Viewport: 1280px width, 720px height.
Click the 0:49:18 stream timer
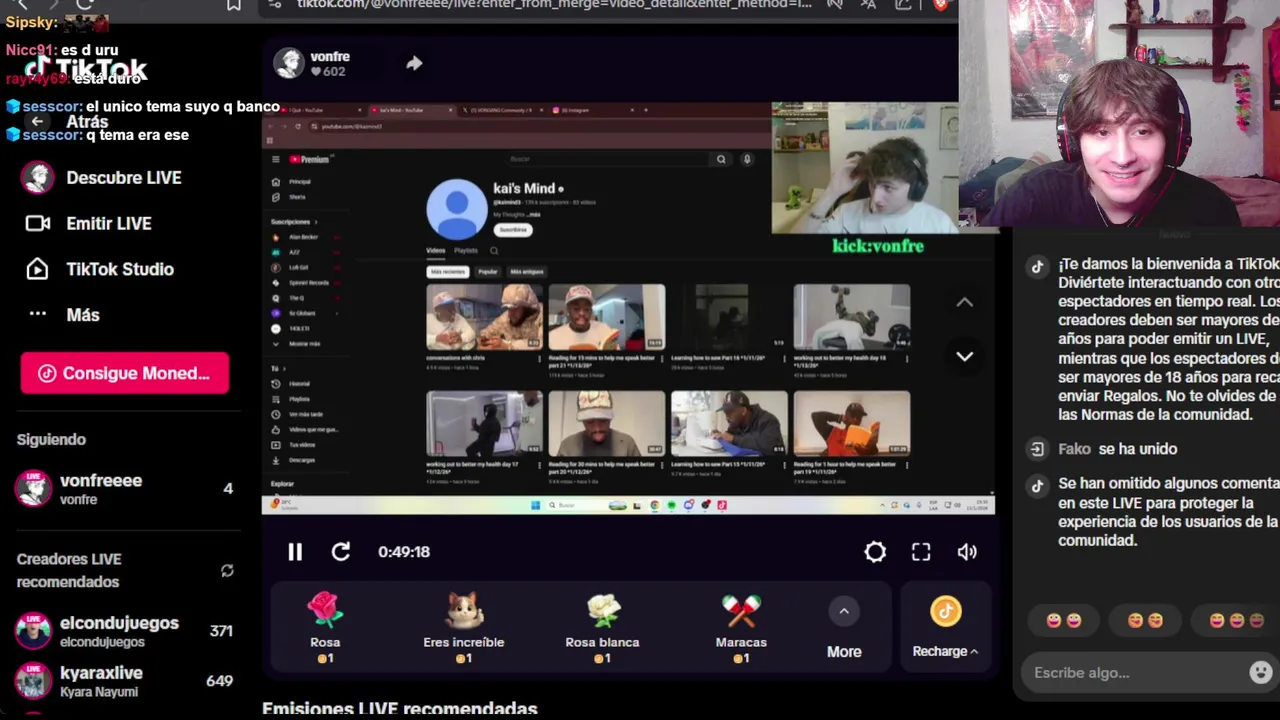click(404, 552)
